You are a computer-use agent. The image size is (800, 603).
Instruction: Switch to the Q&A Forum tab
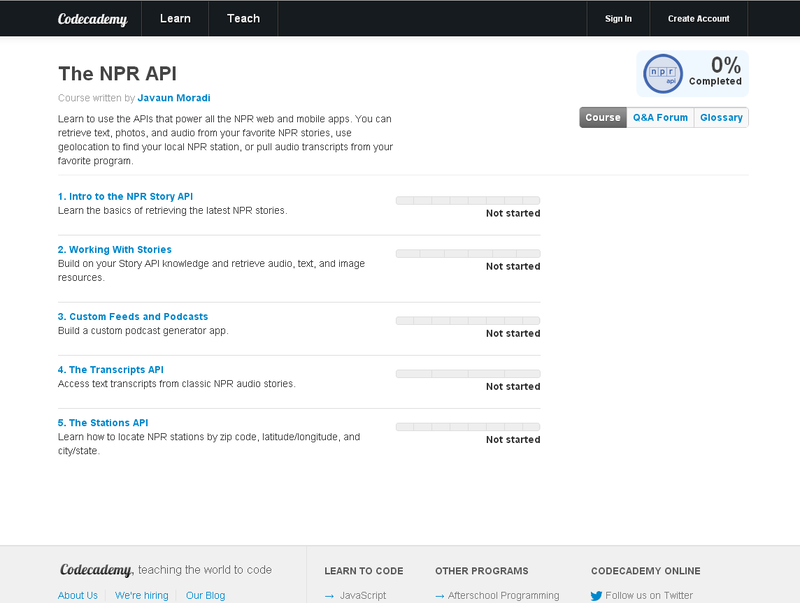(x=660, y=117)
